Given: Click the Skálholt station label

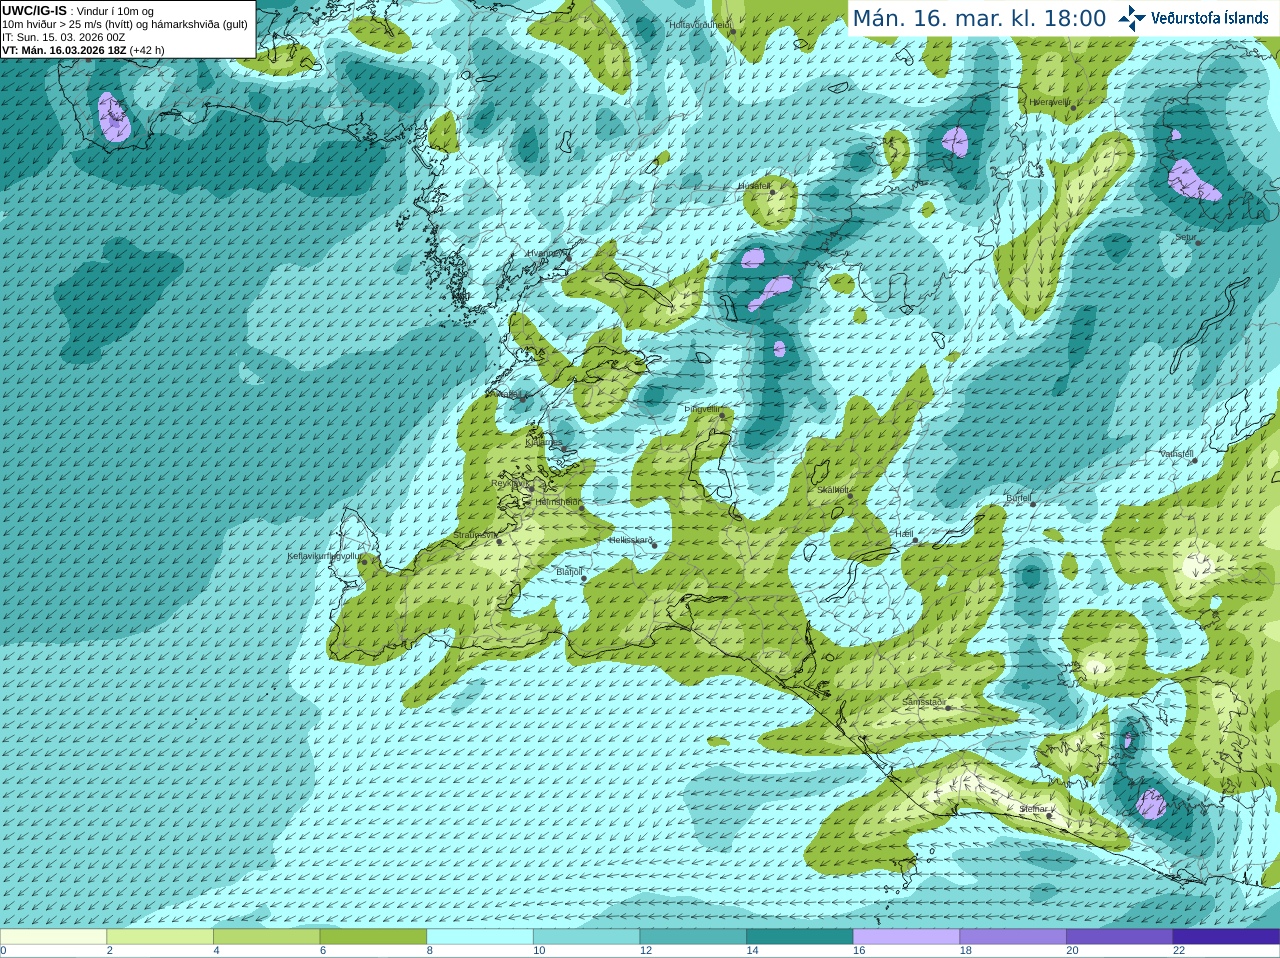Looking at the screenshot, I should [833, 489].
